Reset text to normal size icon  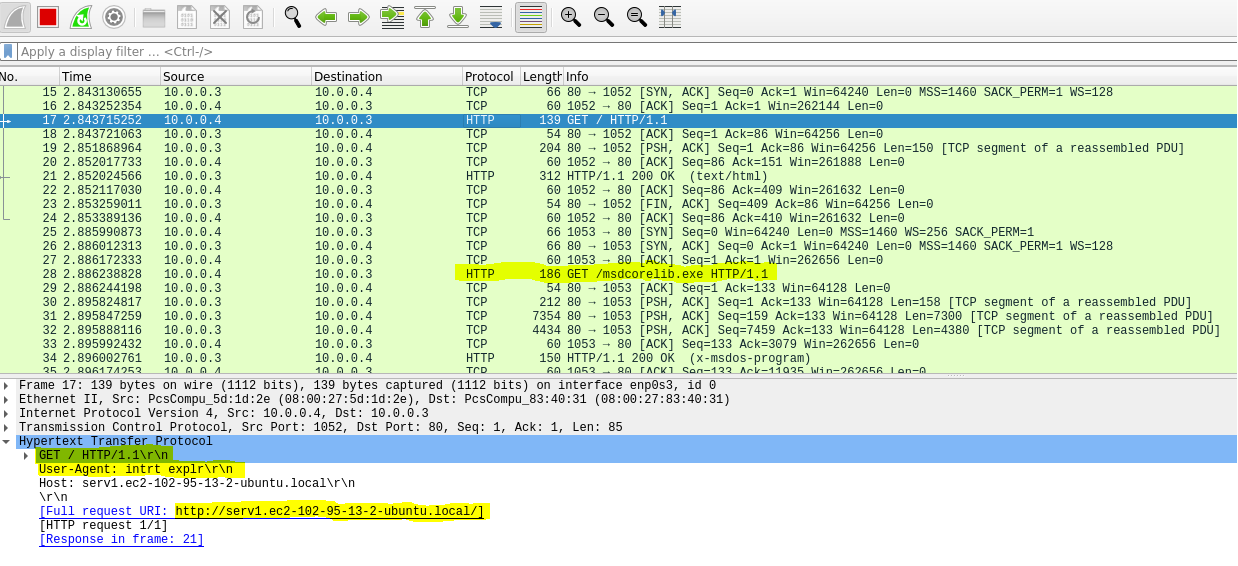[x=637, y=17]
